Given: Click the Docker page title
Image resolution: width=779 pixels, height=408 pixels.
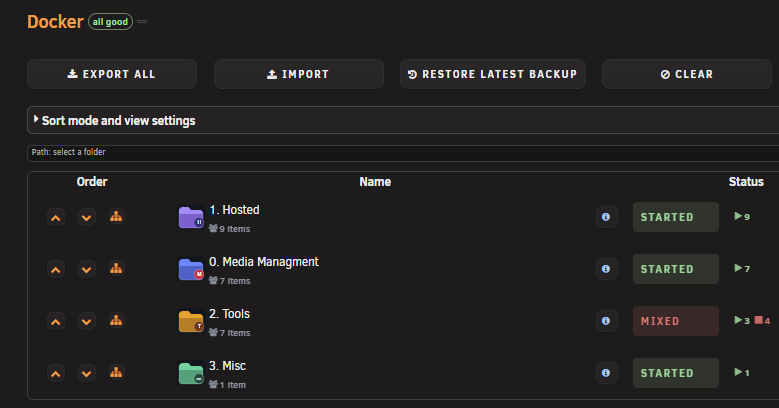Looking at the screenshot, I should click(55, 22).
